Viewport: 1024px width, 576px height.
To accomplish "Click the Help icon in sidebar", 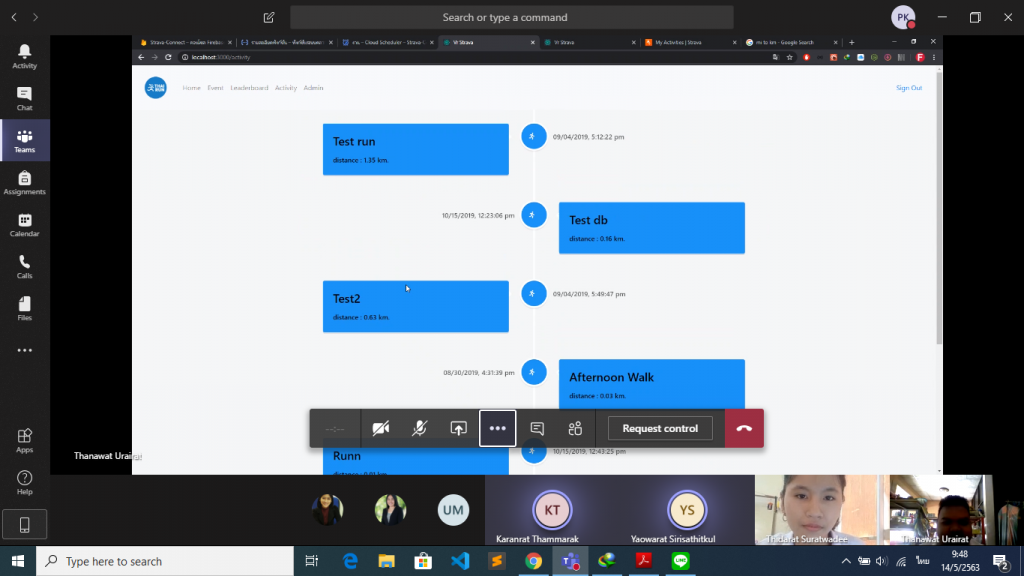I will point(24,482).
